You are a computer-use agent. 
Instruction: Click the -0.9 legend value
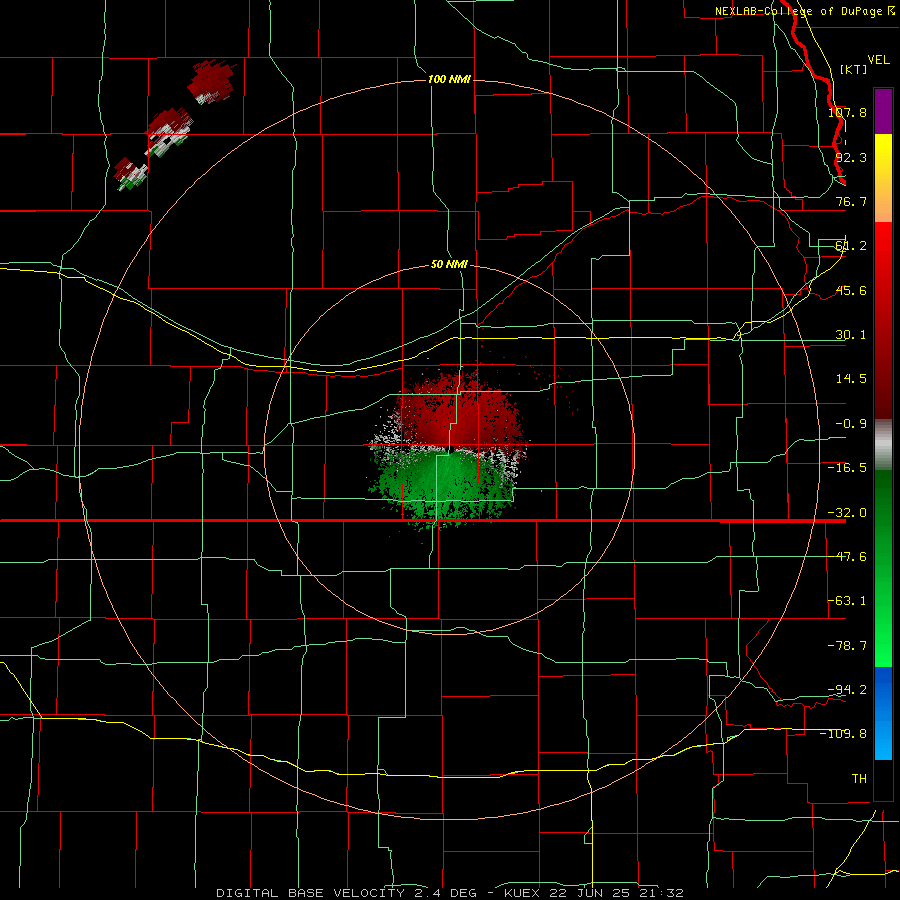click(x=851, y=424)
